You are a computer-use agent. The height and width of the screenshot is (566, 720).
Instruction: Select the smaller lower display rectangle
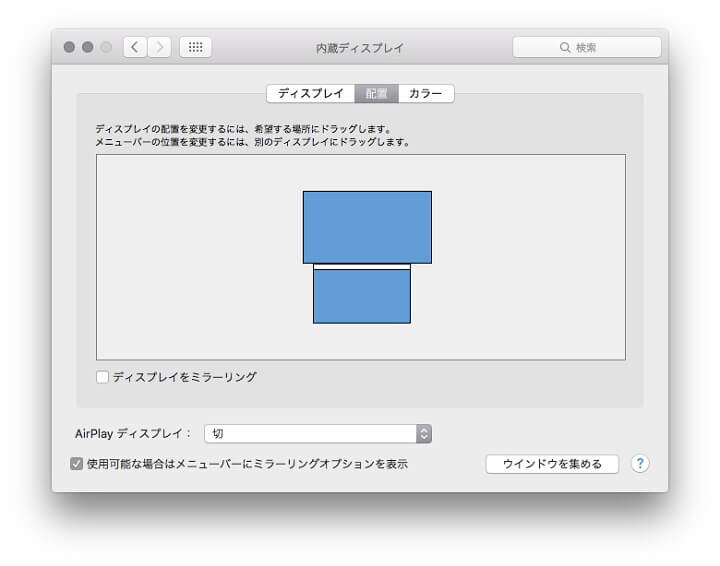[362, 296]
